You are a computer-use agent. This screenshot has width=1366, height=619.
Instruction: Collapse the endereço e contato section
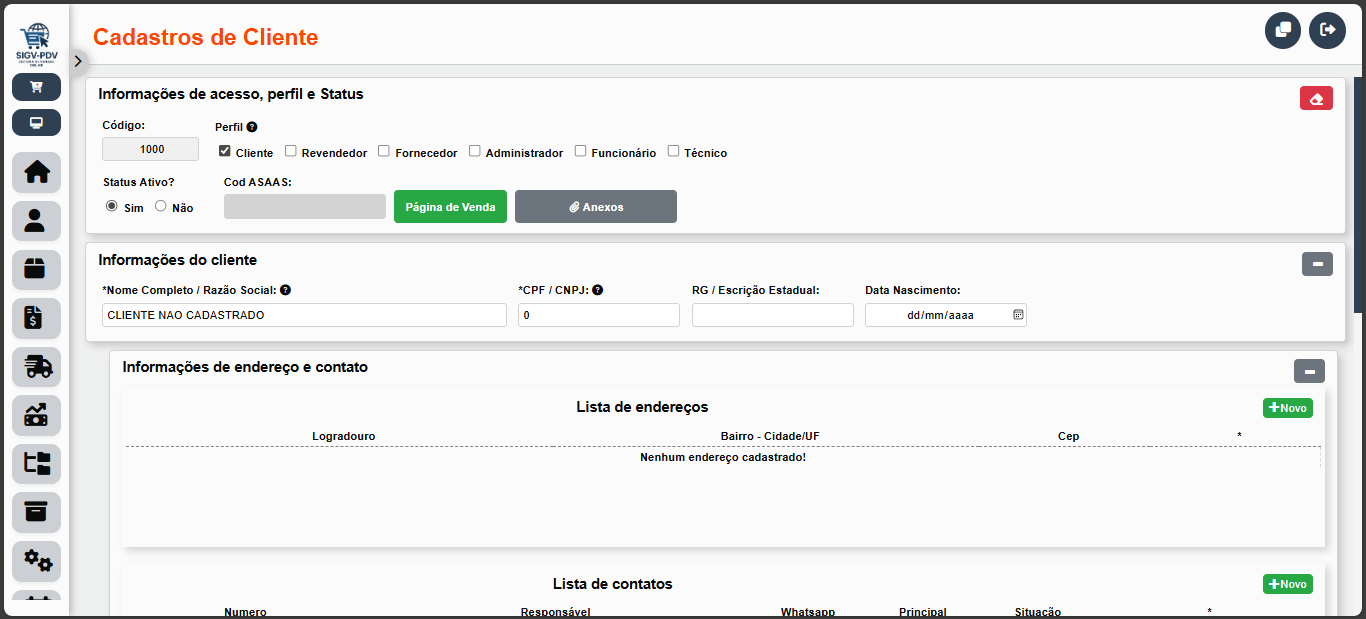coord(1309,371)
